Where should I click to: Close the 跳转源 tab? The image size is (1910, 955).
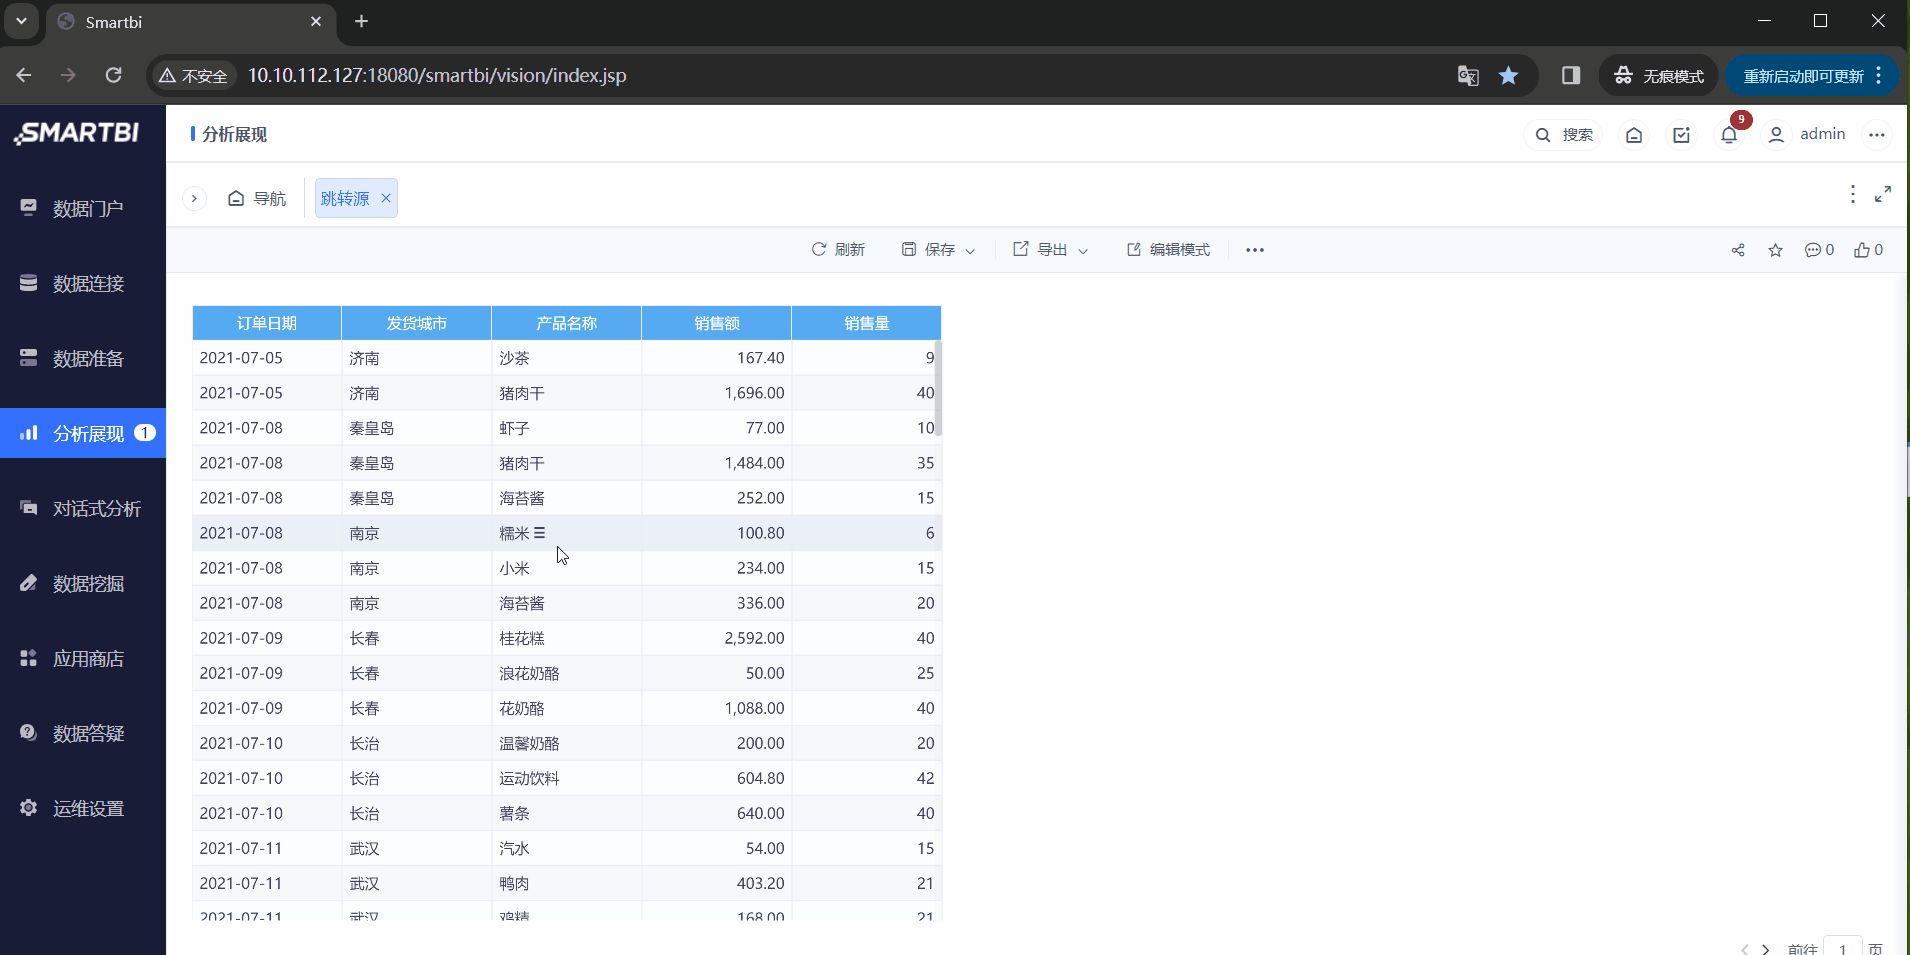pos(386,198)
